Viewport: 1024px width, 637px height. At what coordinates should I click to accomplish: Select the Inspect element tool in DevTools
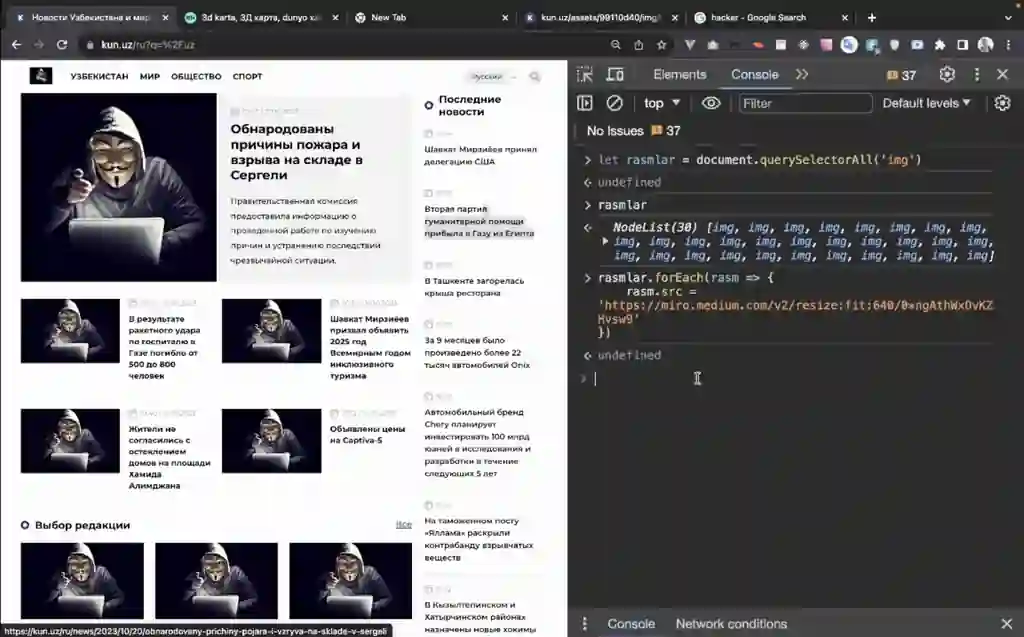point(585,74)
